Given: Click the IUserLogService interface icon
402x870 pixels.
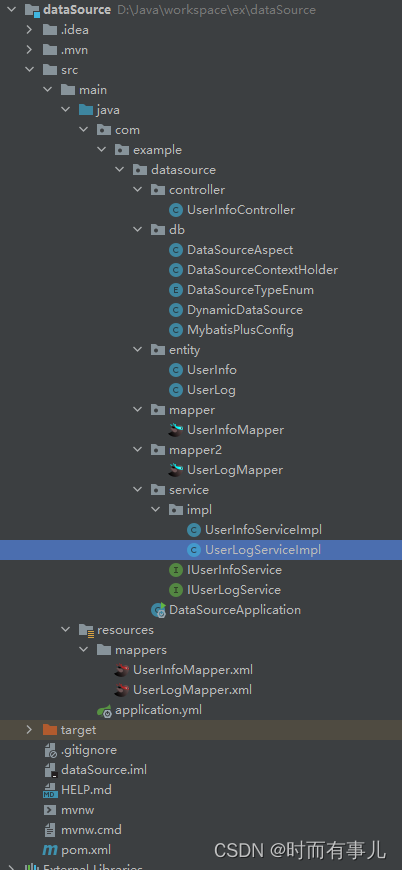Looking at the screenshot, I should 176,590.
